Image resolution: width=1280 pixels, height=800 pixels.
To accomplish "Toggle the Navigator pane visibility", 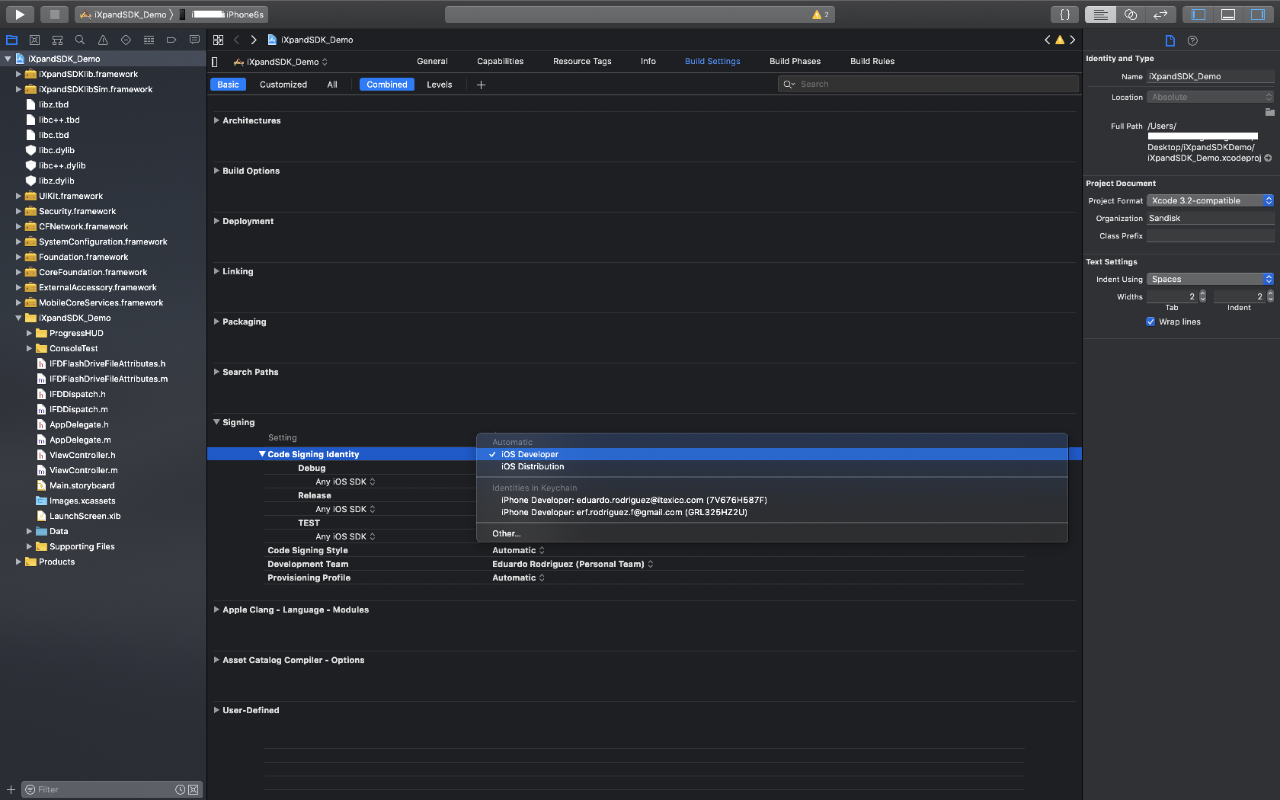I will click(x=1198, y=14).
